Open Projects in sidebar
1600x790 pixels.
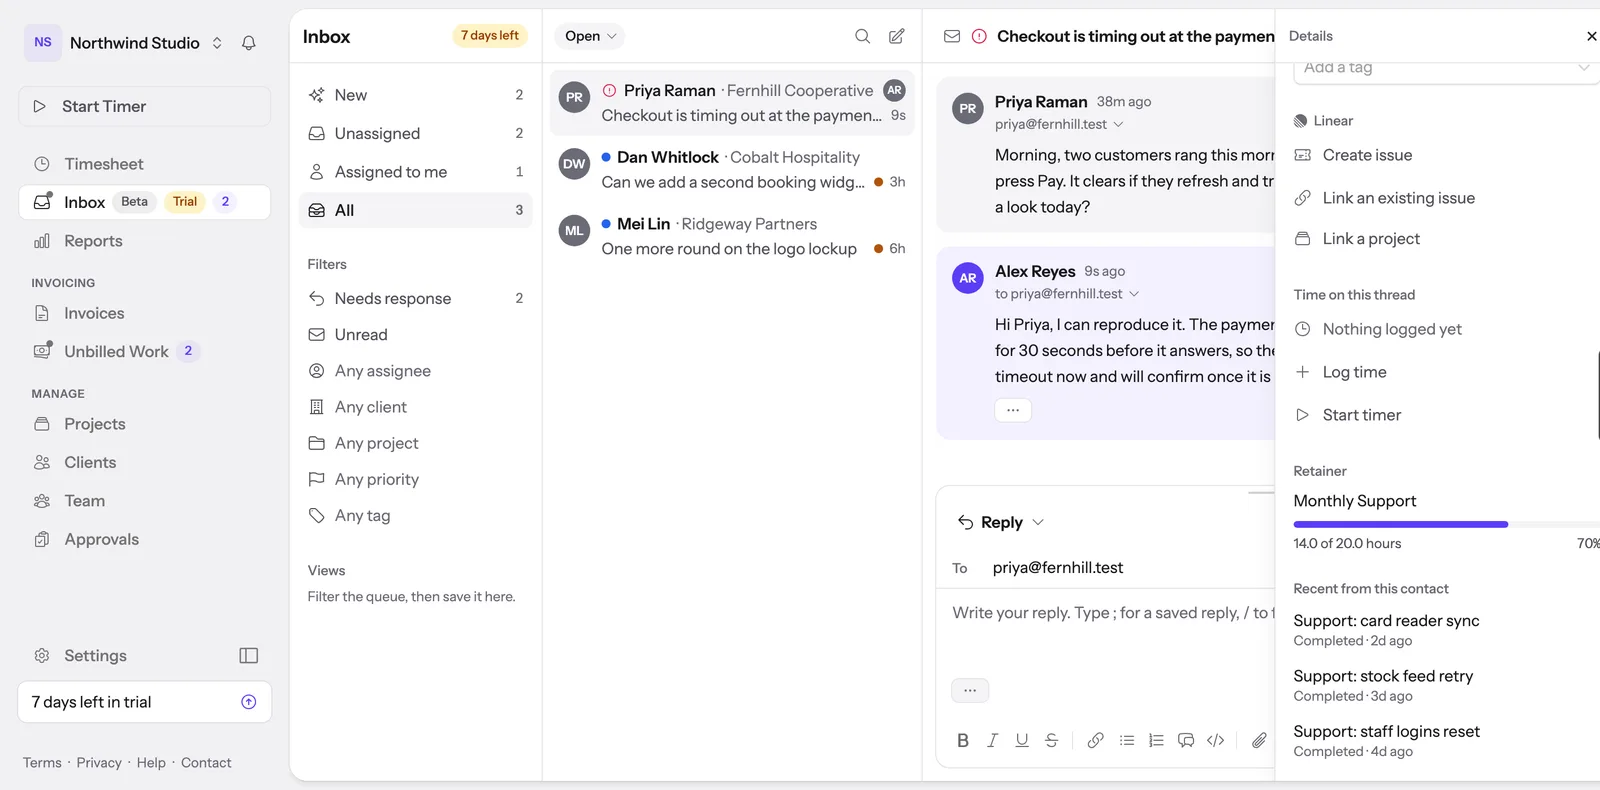(x=144, y=424)
